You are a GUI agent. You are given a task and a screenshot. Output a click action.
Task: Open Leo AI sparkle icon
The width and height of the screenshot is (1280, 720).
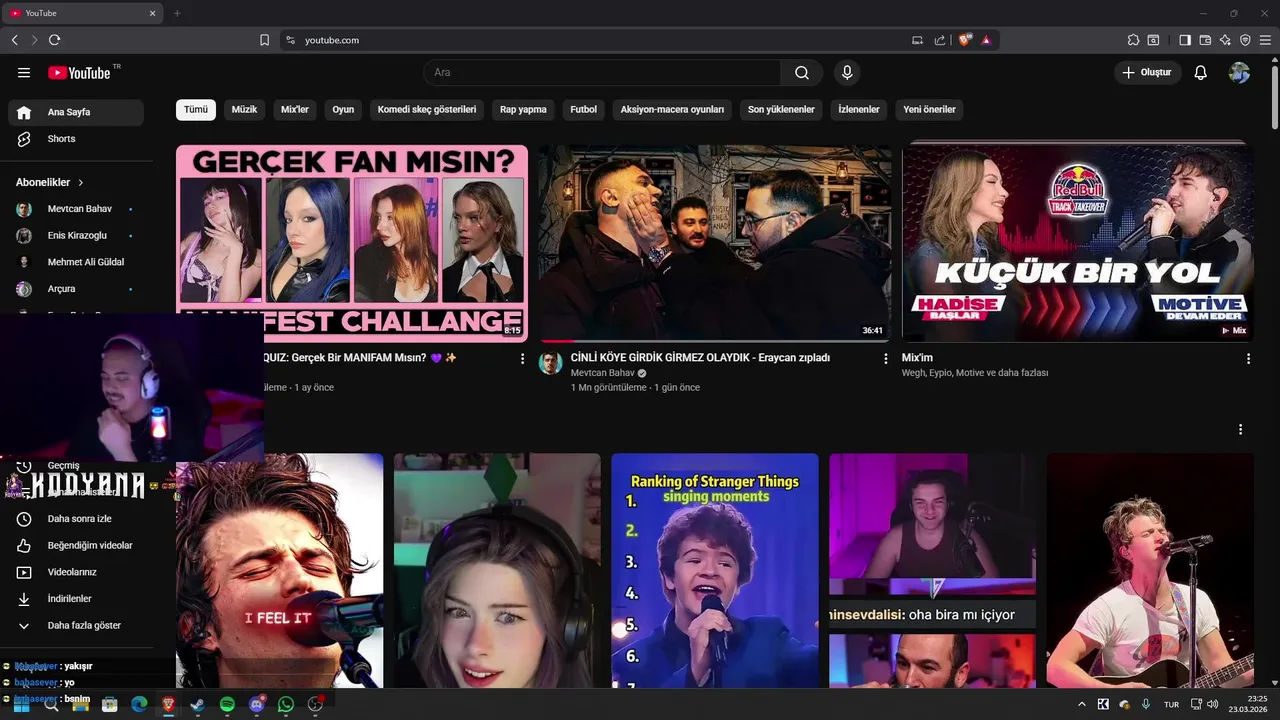tap(1225, 40)
